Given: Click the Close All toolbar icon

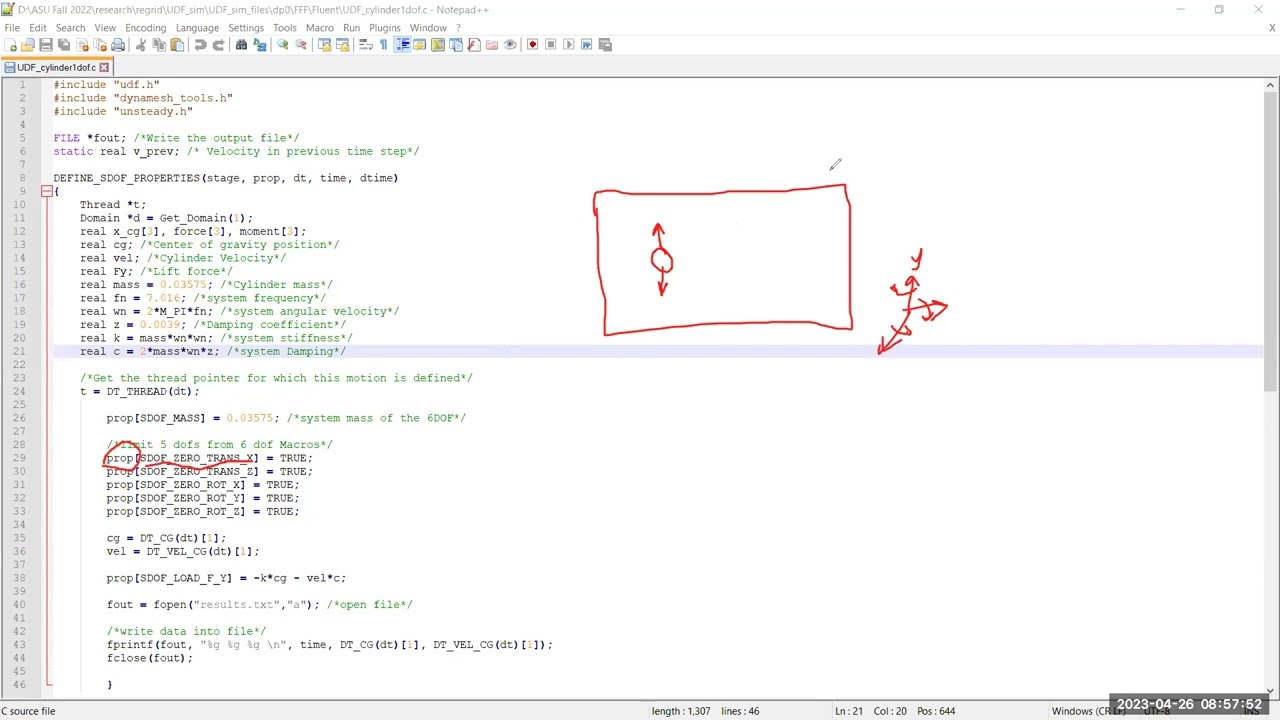Looking at the screenshot, I should click(100, 45).
